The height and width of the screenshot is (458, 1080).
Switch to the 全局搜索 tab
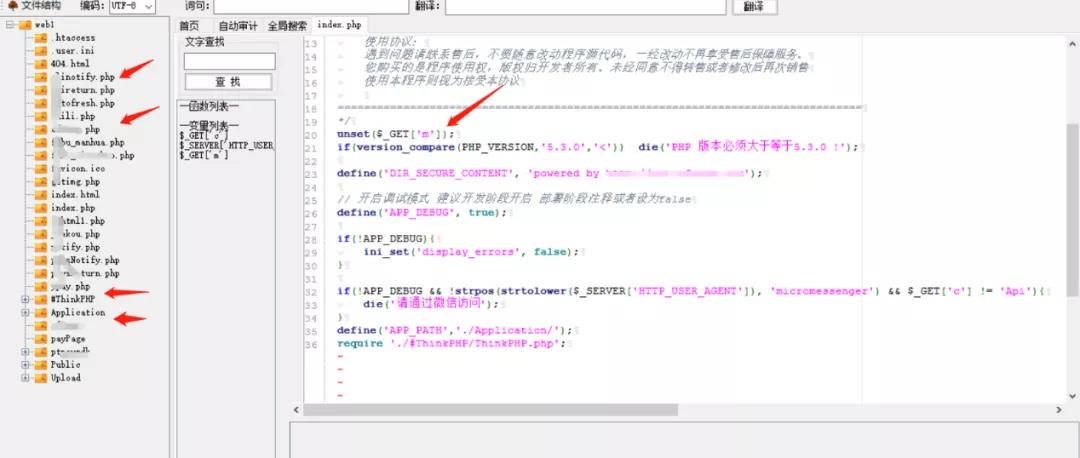click(x=287, y=25)
